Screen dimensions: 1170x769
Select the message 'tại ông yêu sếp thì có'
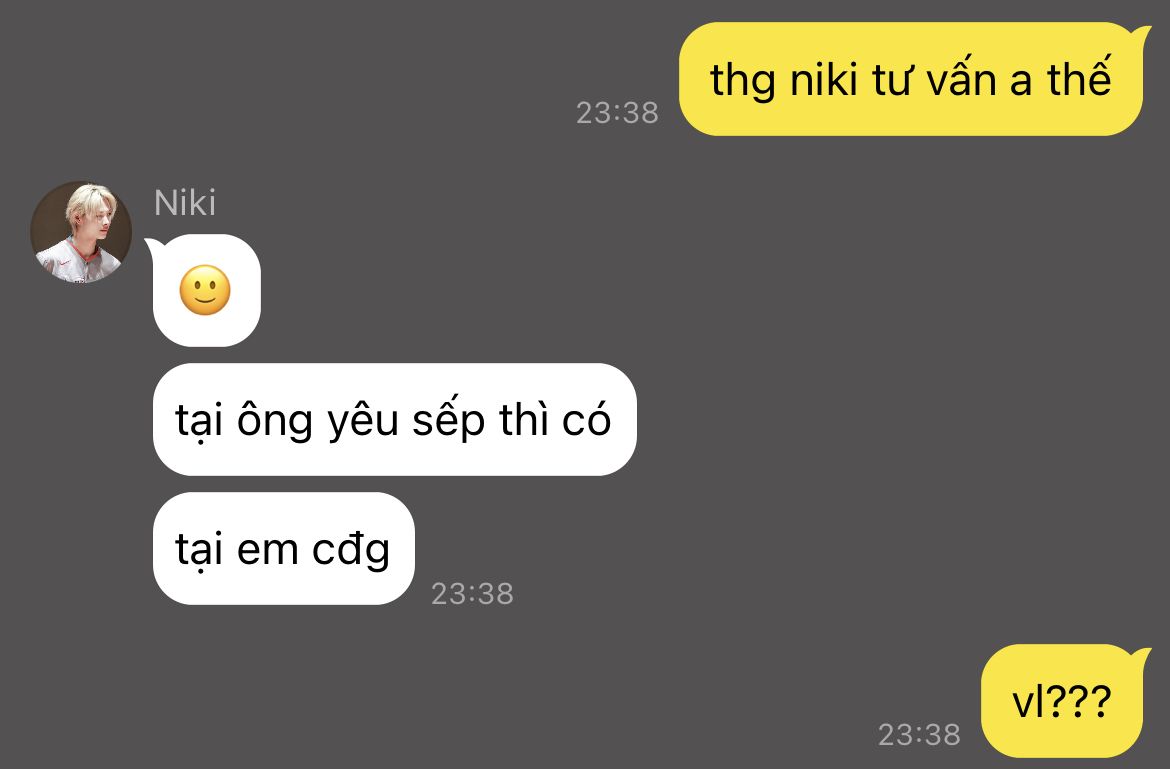[394, 419]
